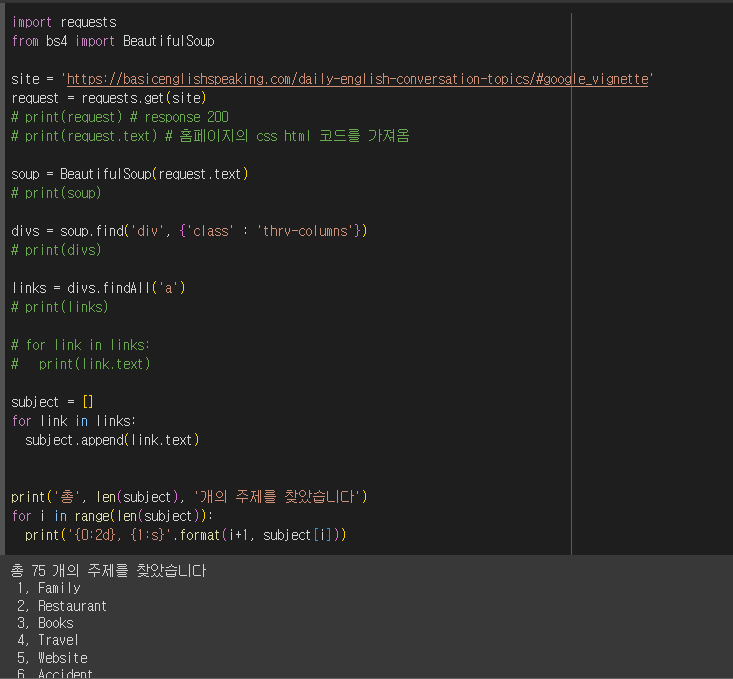This screenshot has width=733, height=679.
Task: Click the 'import requests' line
Action: (64, 22)
